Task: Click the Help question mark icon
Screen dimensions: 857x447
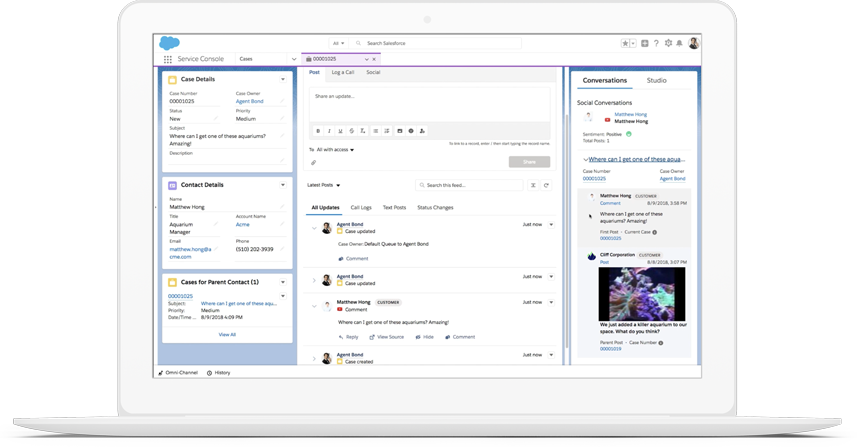Action: coord(656,44)
